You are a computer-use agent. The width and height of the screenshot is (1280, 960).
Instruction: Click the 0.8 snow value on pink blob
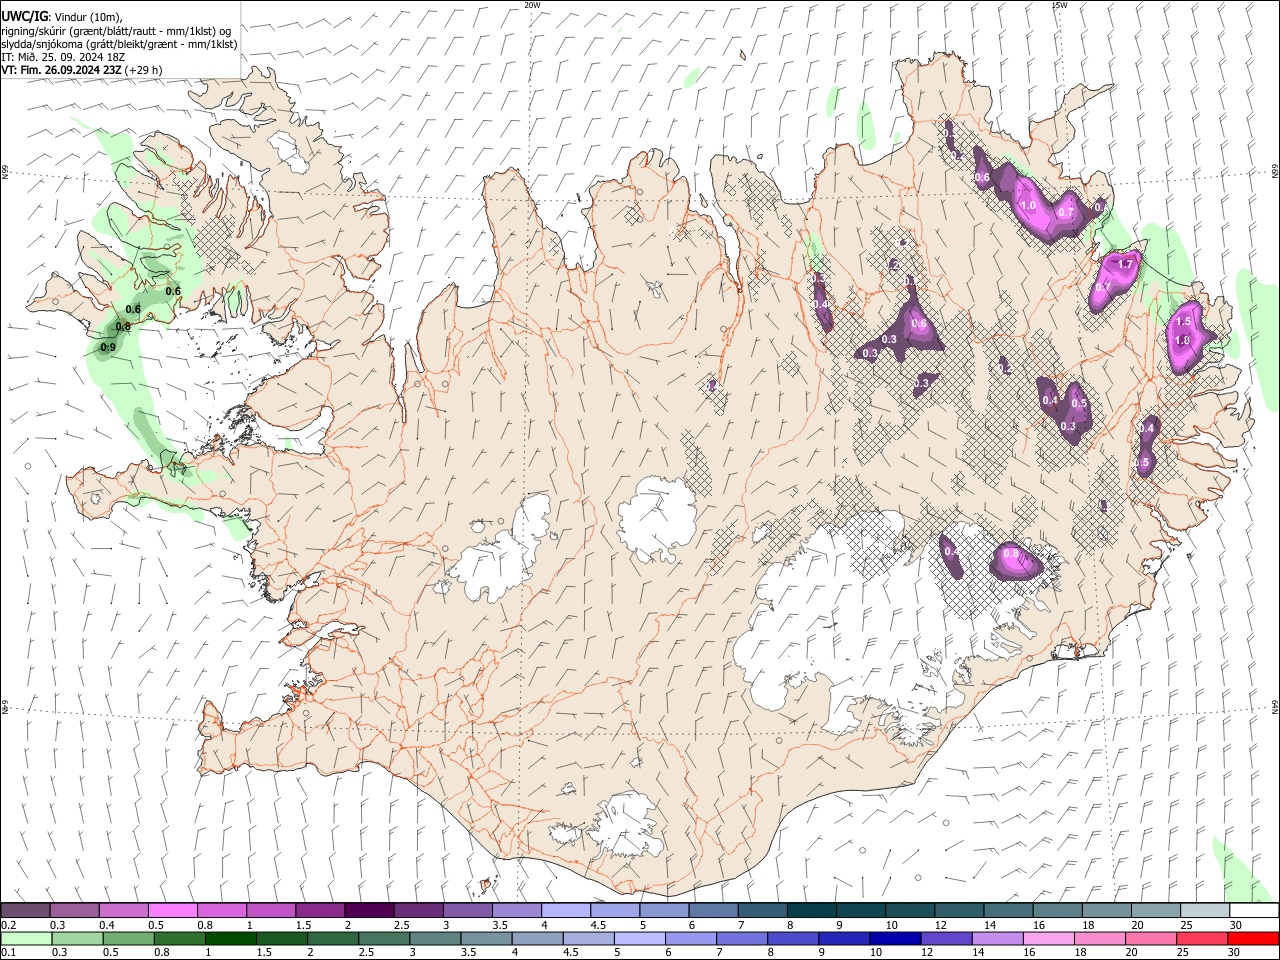(x=1011, y=554)
